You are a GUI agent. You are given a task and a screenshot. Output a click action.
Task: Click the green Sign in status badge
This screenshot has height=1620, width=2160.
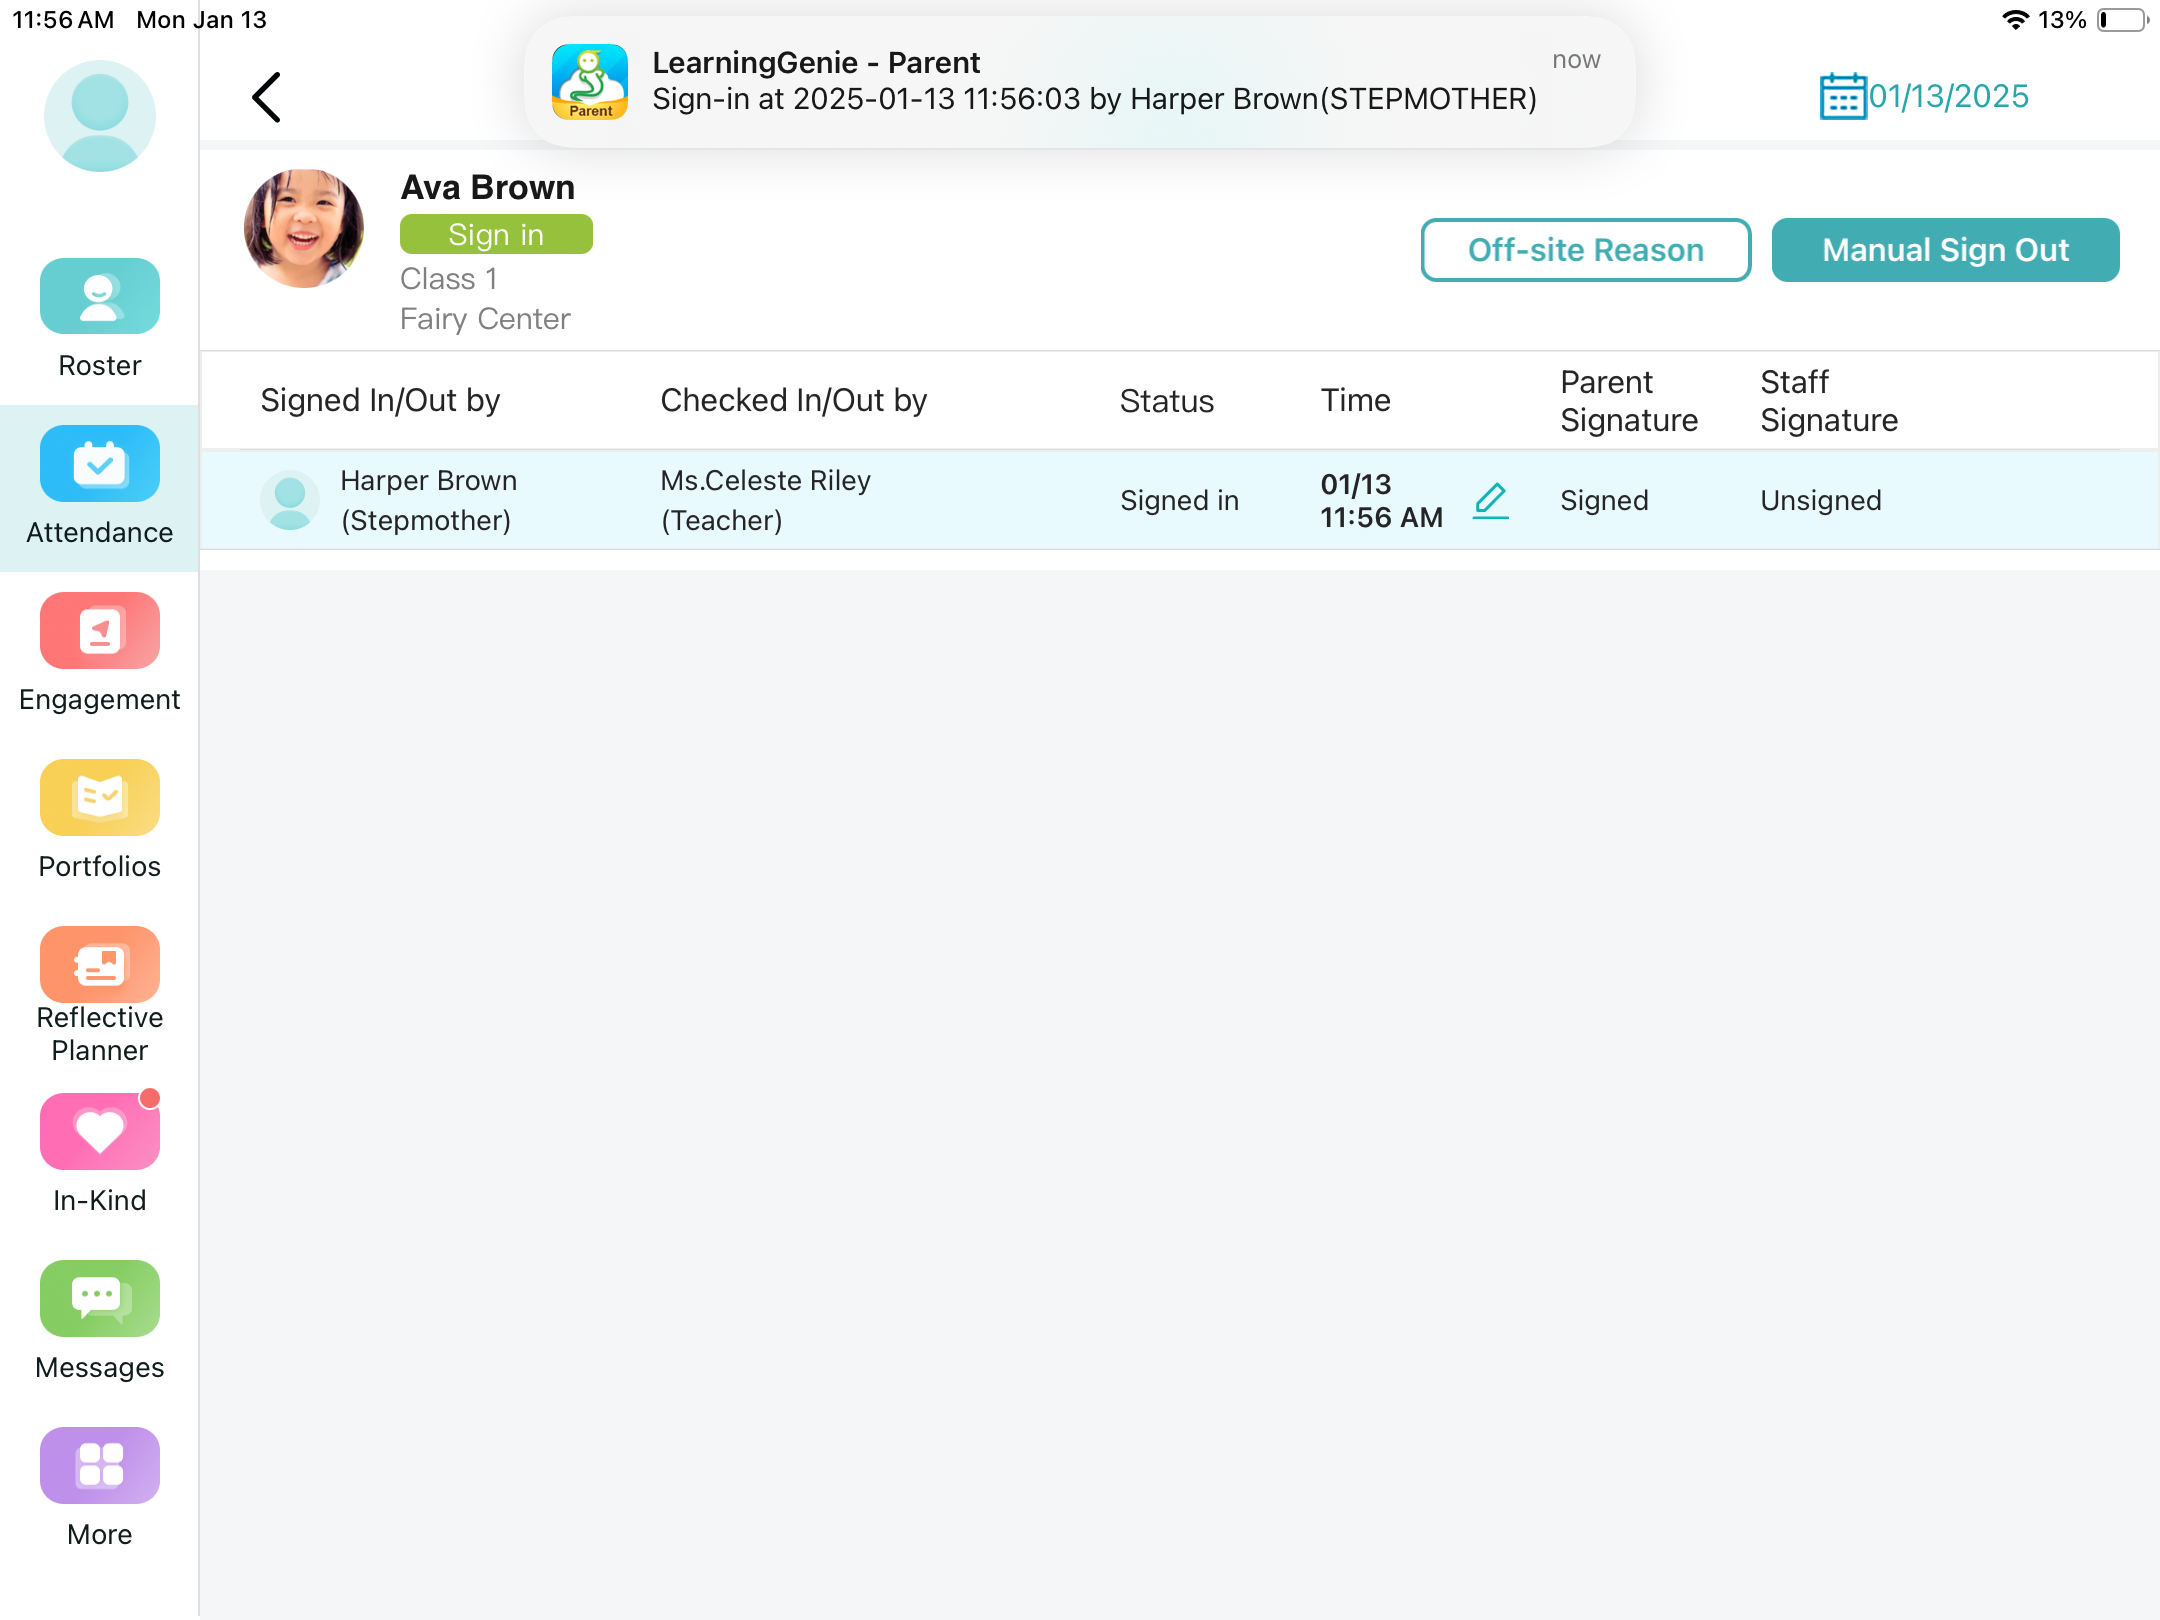coord(496,234)
